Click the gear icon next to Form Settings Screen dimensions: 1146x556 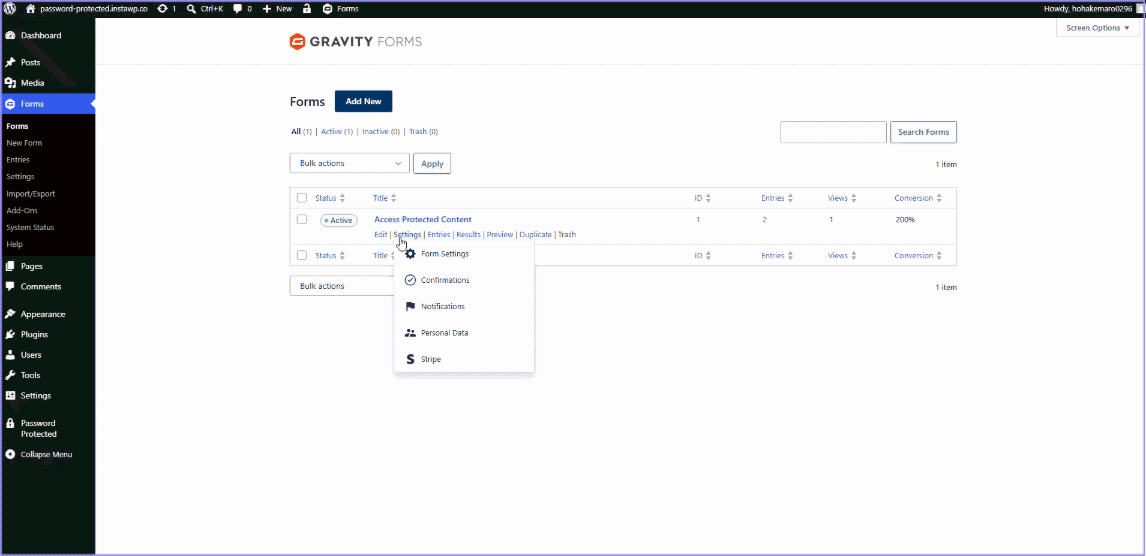410,254
